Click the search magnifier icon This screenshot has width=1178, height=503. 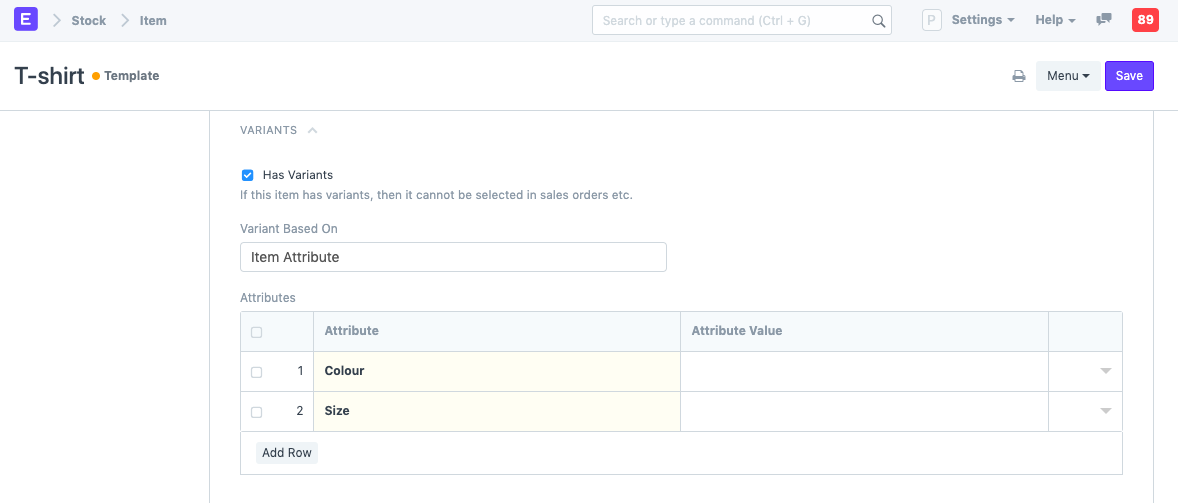point(878,21)
